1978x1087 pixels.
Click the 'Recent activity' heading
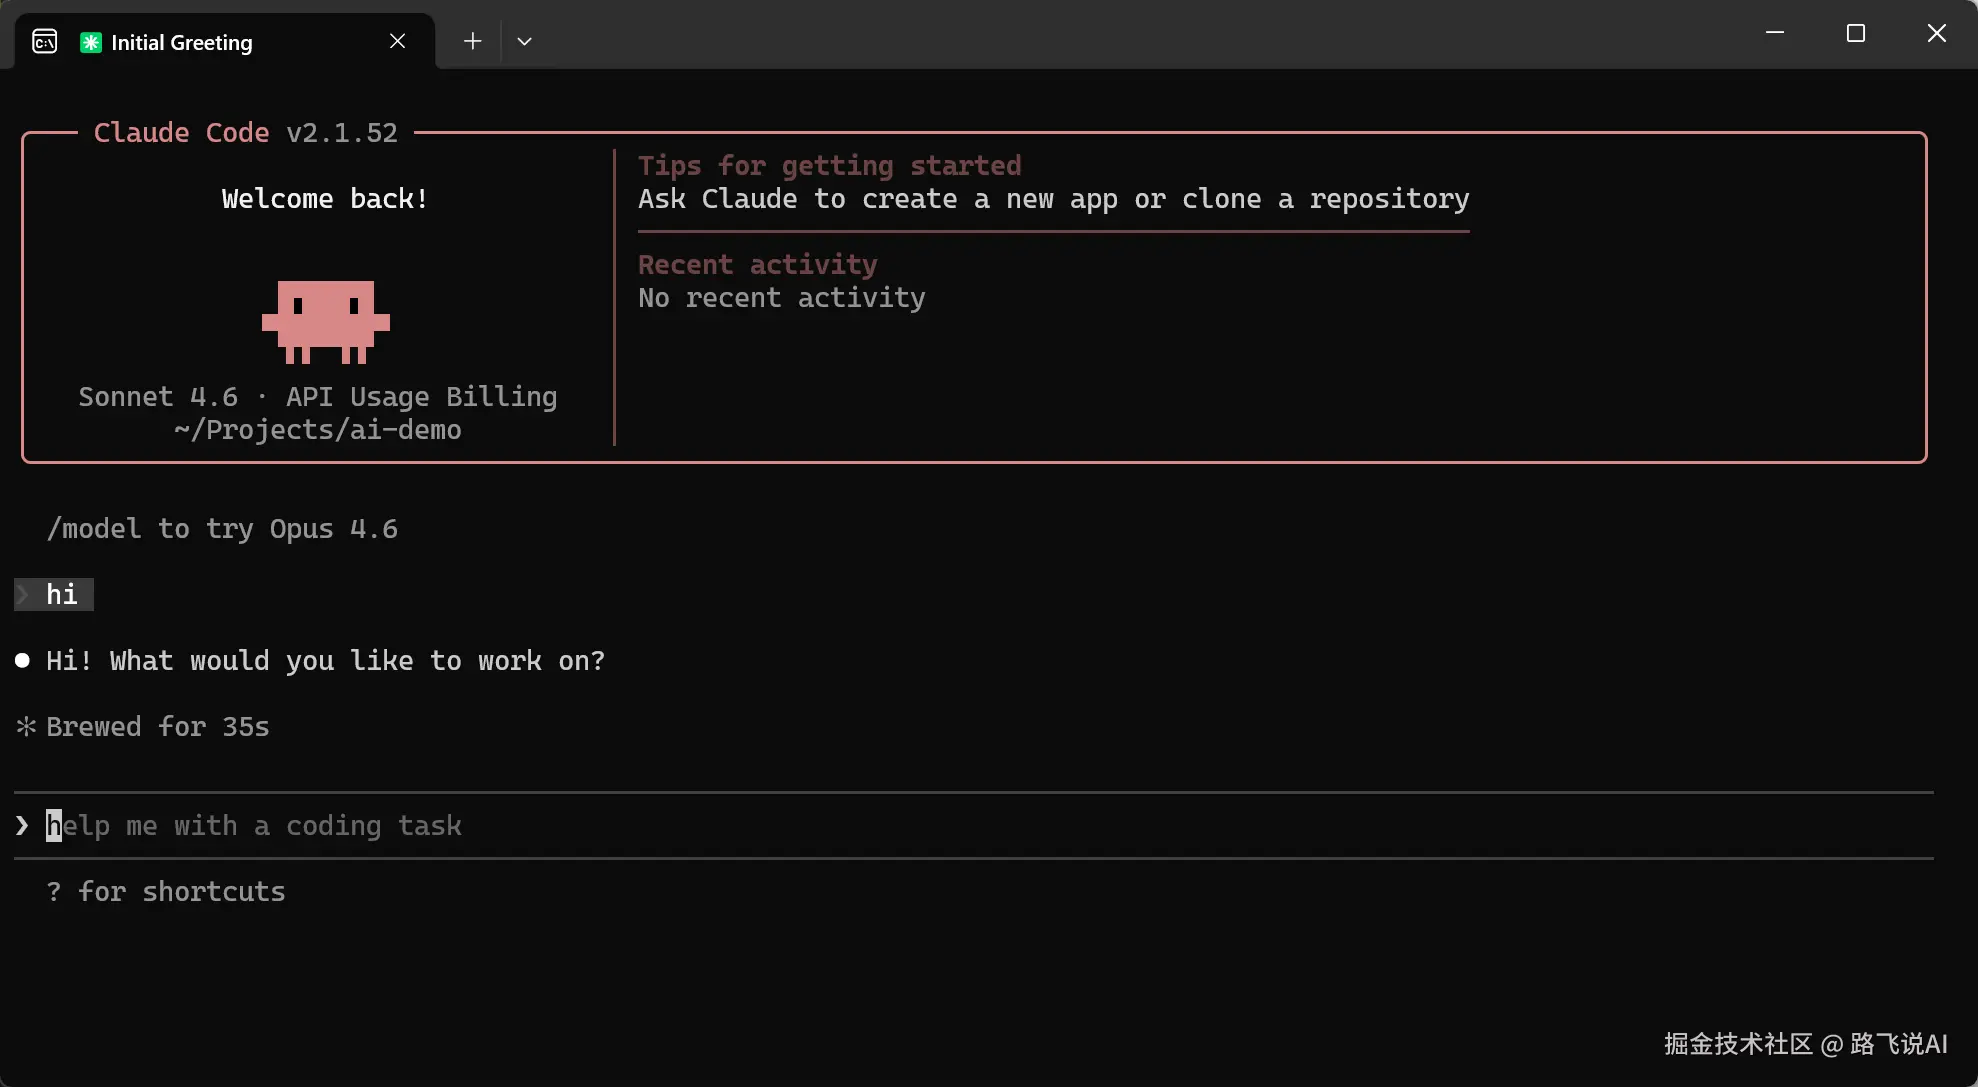[757, 265]
